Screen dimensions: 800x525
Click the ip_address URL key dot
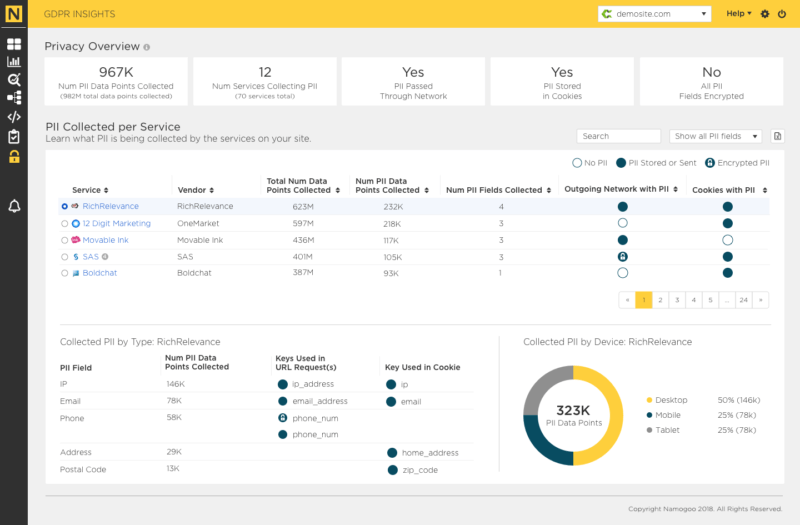click(x=282, y=384)
